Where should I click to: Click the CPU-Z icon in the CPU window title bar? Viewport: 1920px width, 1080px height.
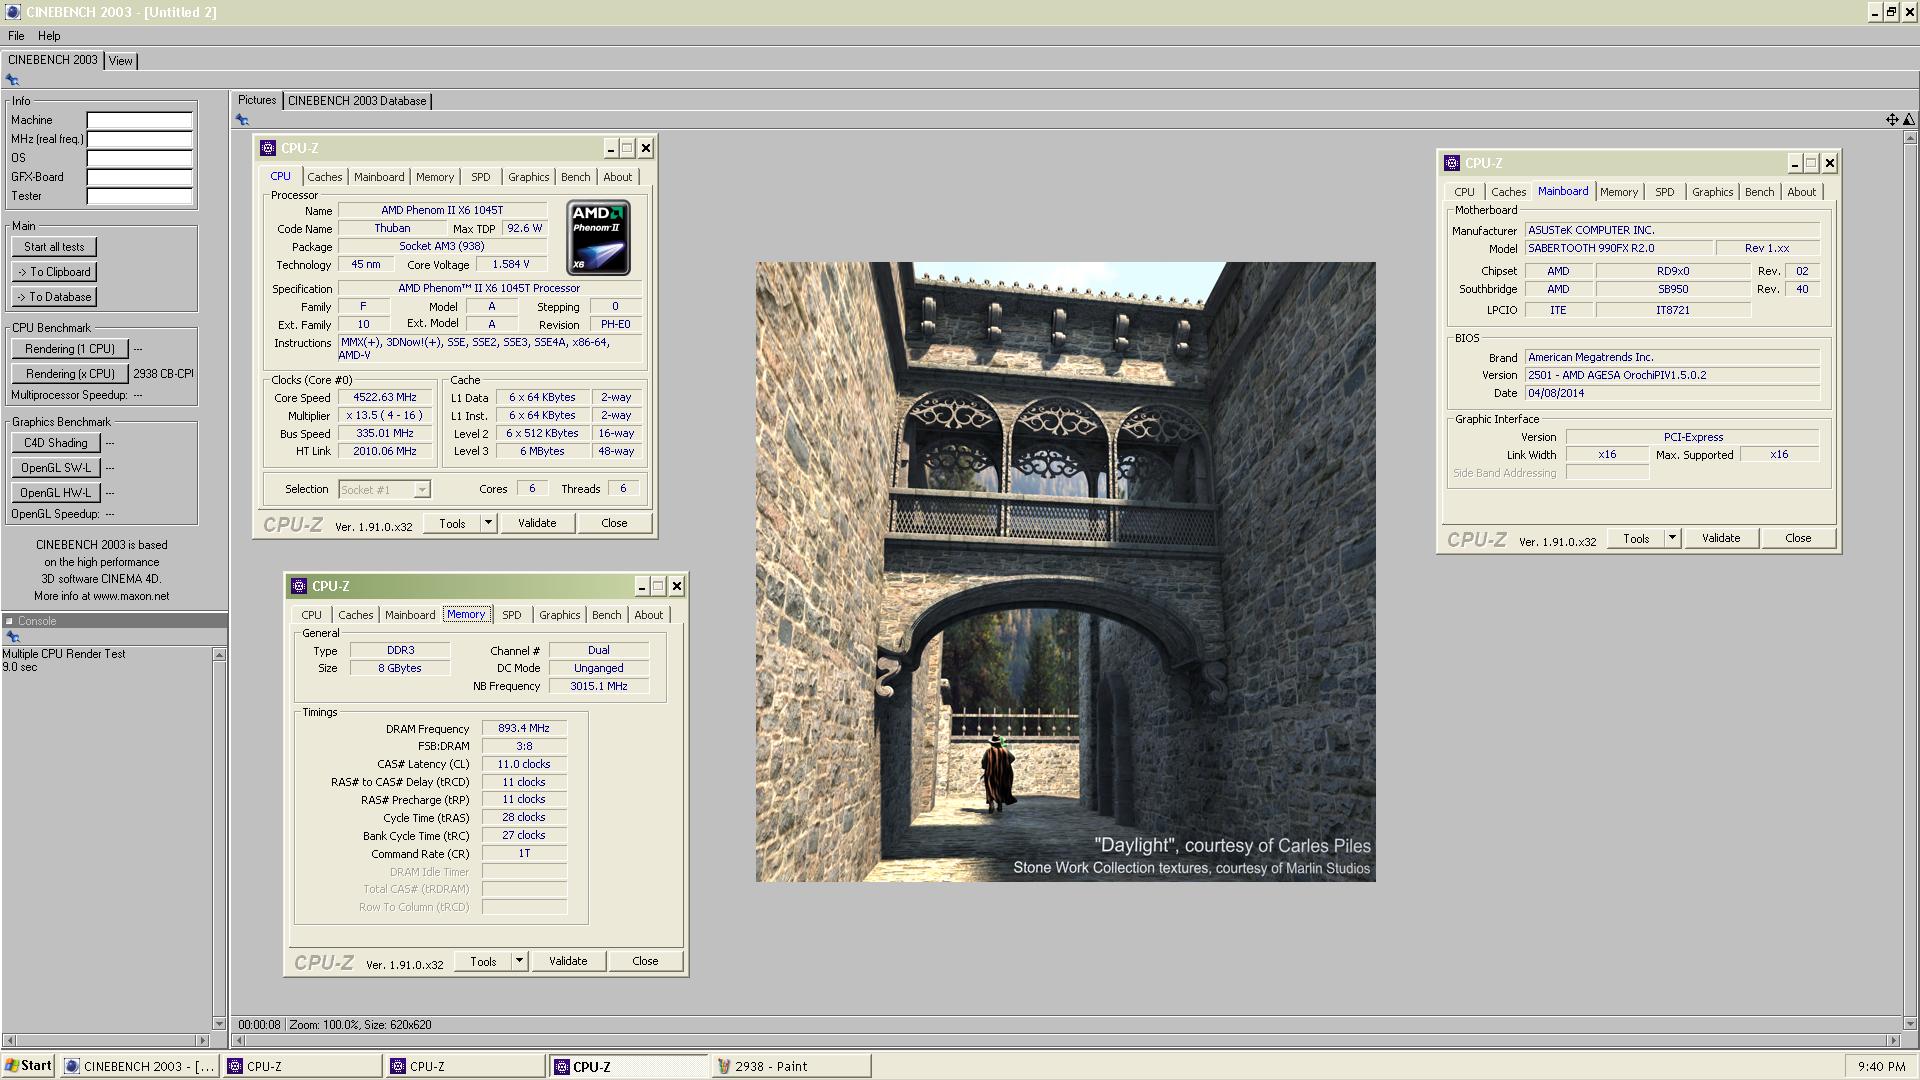pos(268,148)
